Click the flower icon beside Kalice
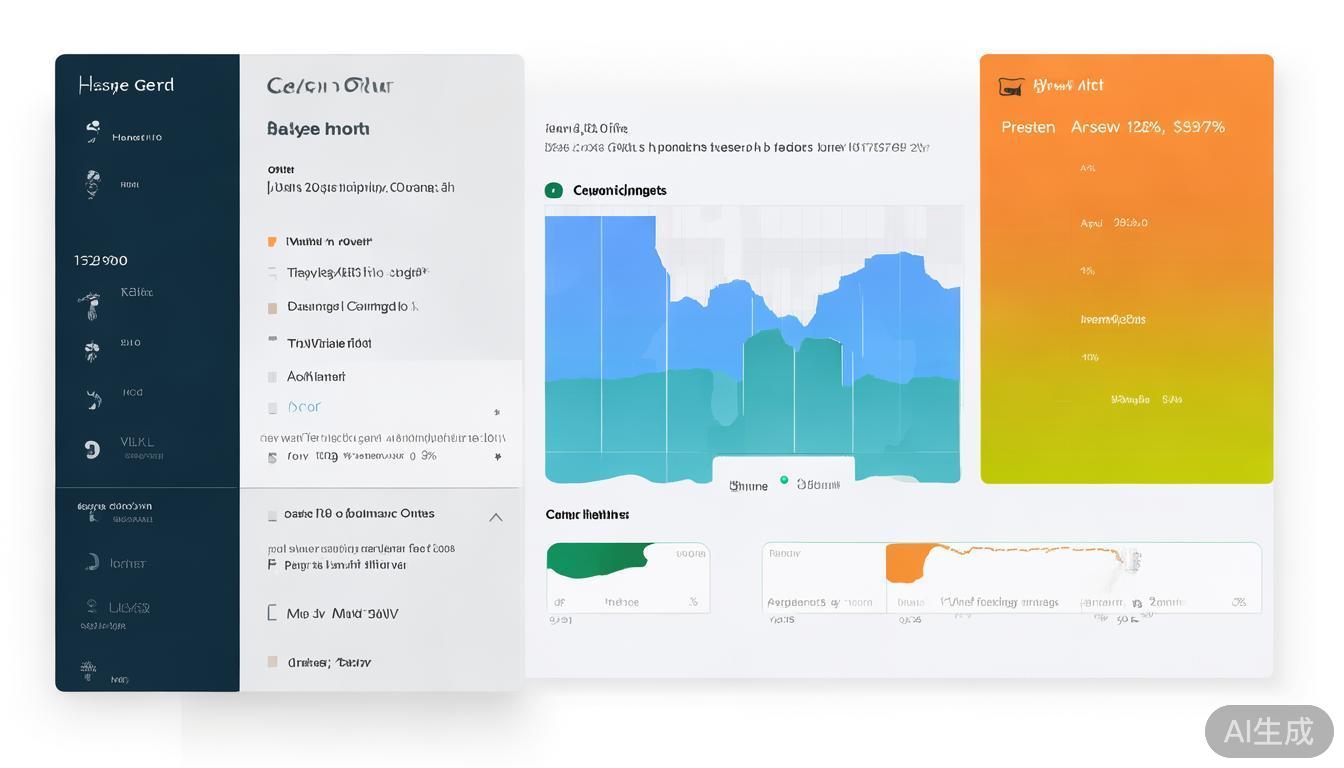1344x768 pixels. coord(91,303)
